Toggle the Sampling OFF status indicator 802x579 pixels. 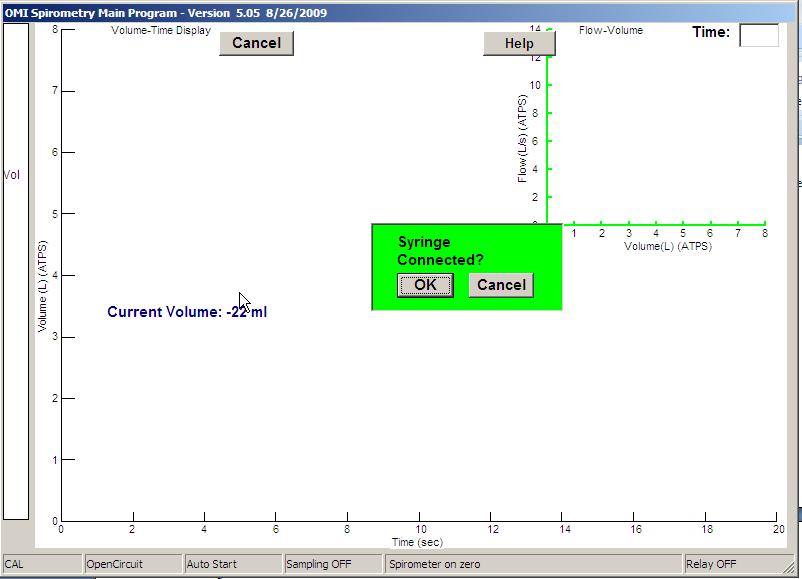tap(334, 564)
